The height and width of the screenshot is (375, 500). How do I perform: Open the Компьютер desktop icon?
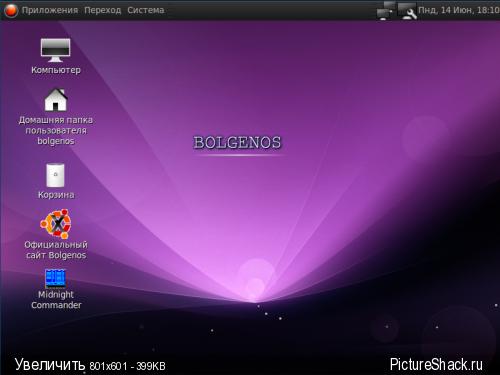click(x=55, y=50)
